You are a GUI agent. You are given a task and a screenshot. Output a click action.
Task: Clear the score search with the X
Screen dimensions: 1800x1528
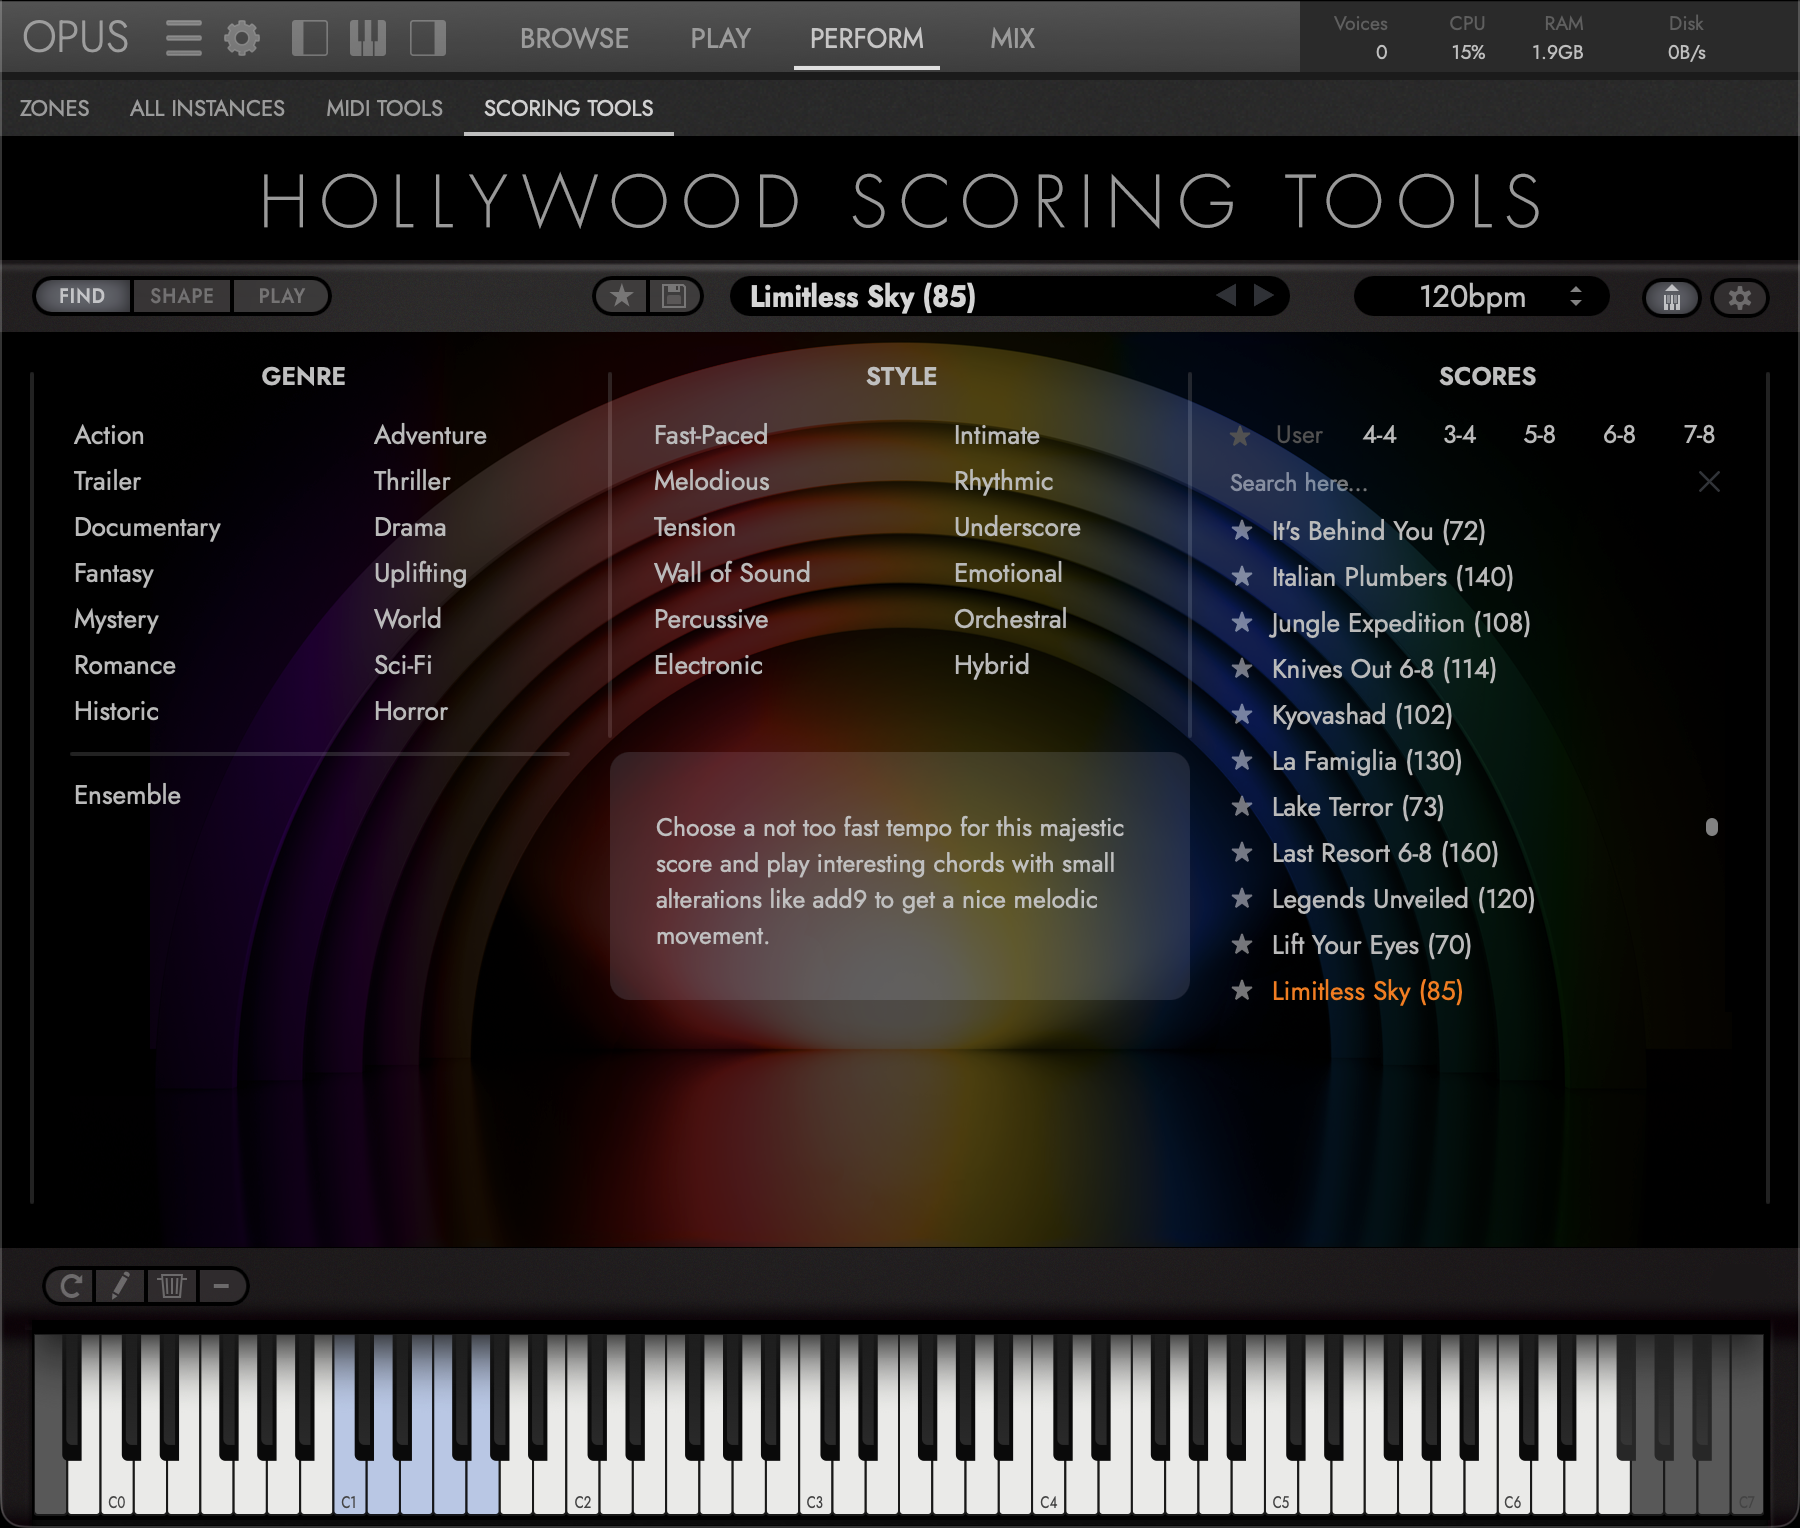pyautogui.click(x=1710, y=482)
